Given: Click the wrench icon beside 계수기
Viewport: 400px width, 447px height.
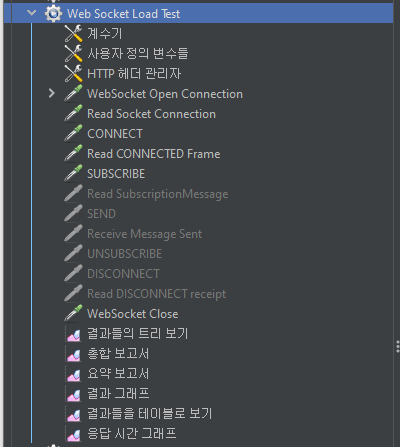Looking at the screenshot, I should click(73, 33).
